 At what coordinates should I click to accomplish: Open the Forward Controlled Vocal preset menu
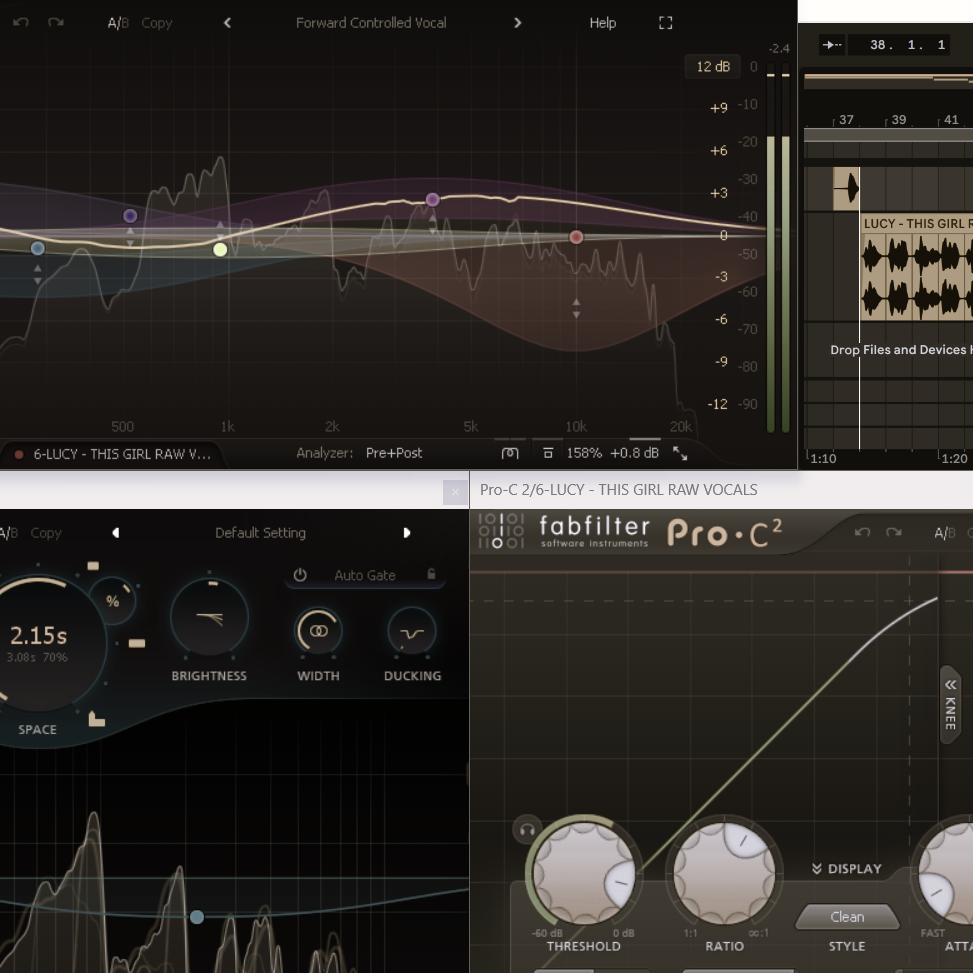(x=371, y=23)
